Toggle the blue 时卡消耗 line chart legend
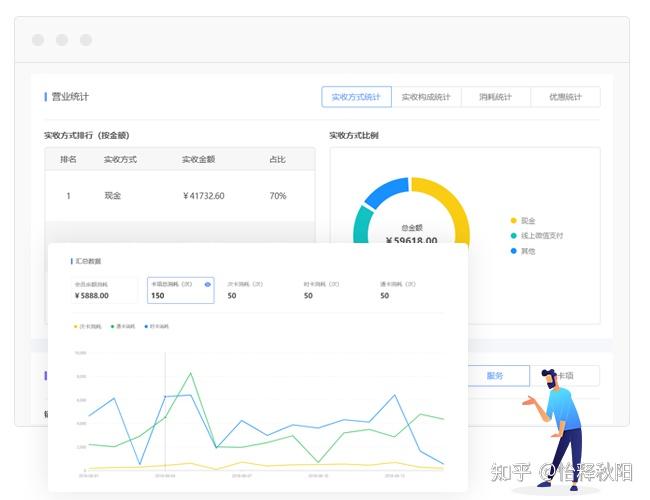The image size is (650, 500). click(157, 327)
